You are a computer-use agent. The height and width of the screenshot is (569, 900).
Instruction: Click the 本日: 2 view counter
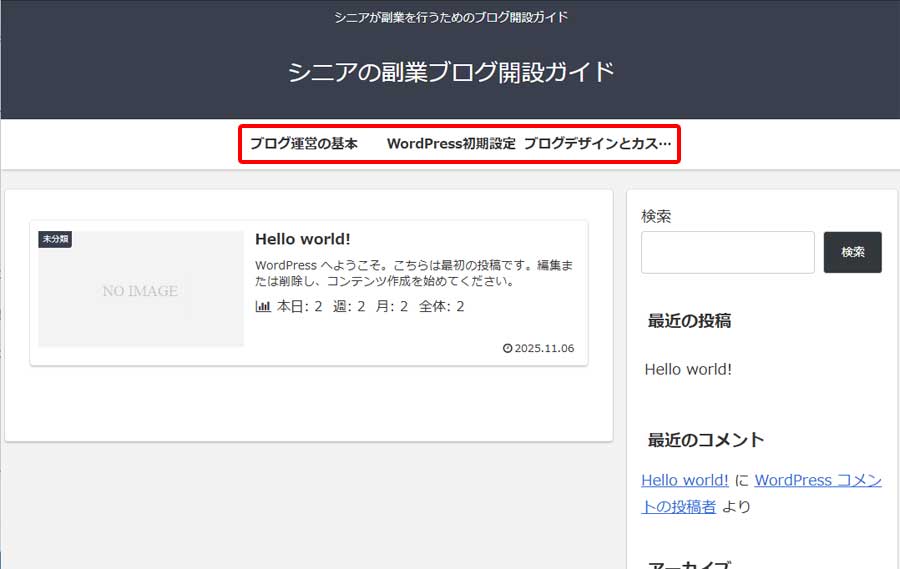[x=299, y=307]
